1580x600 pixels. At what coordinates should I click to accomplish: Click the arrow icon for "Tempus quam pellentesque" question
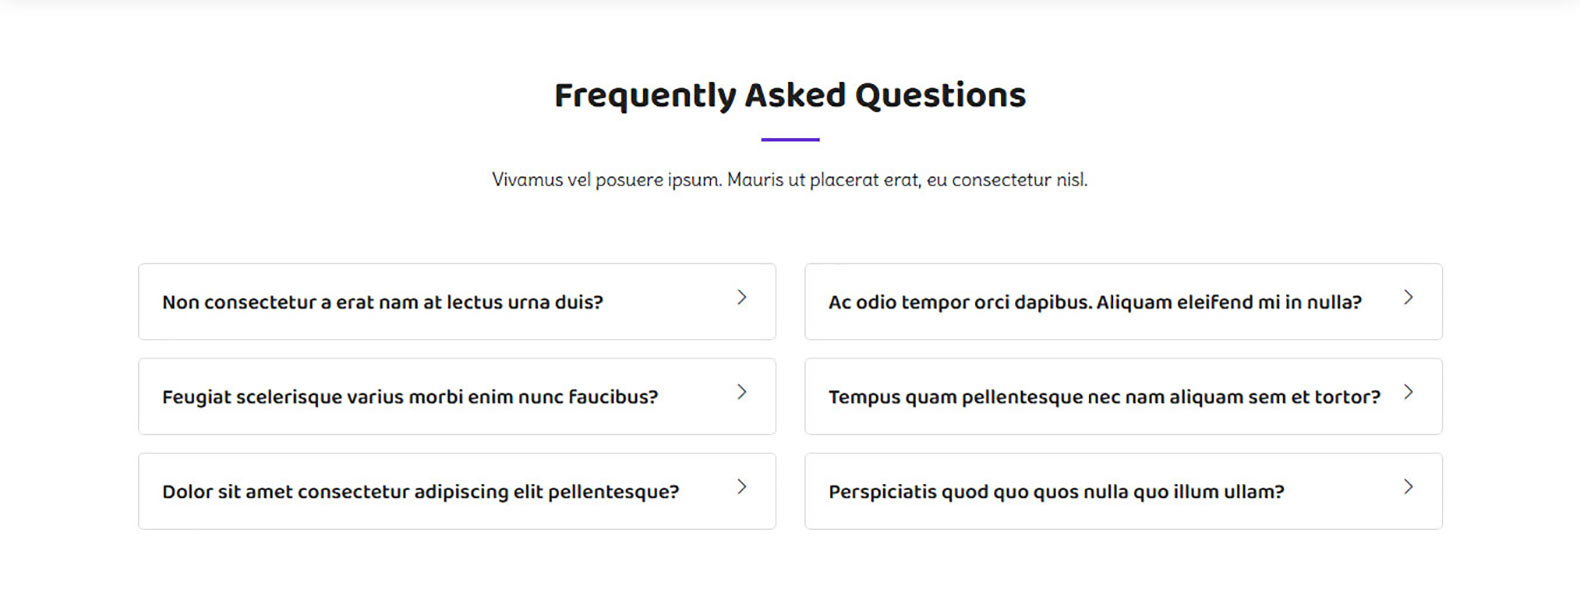pos(1408,392)
